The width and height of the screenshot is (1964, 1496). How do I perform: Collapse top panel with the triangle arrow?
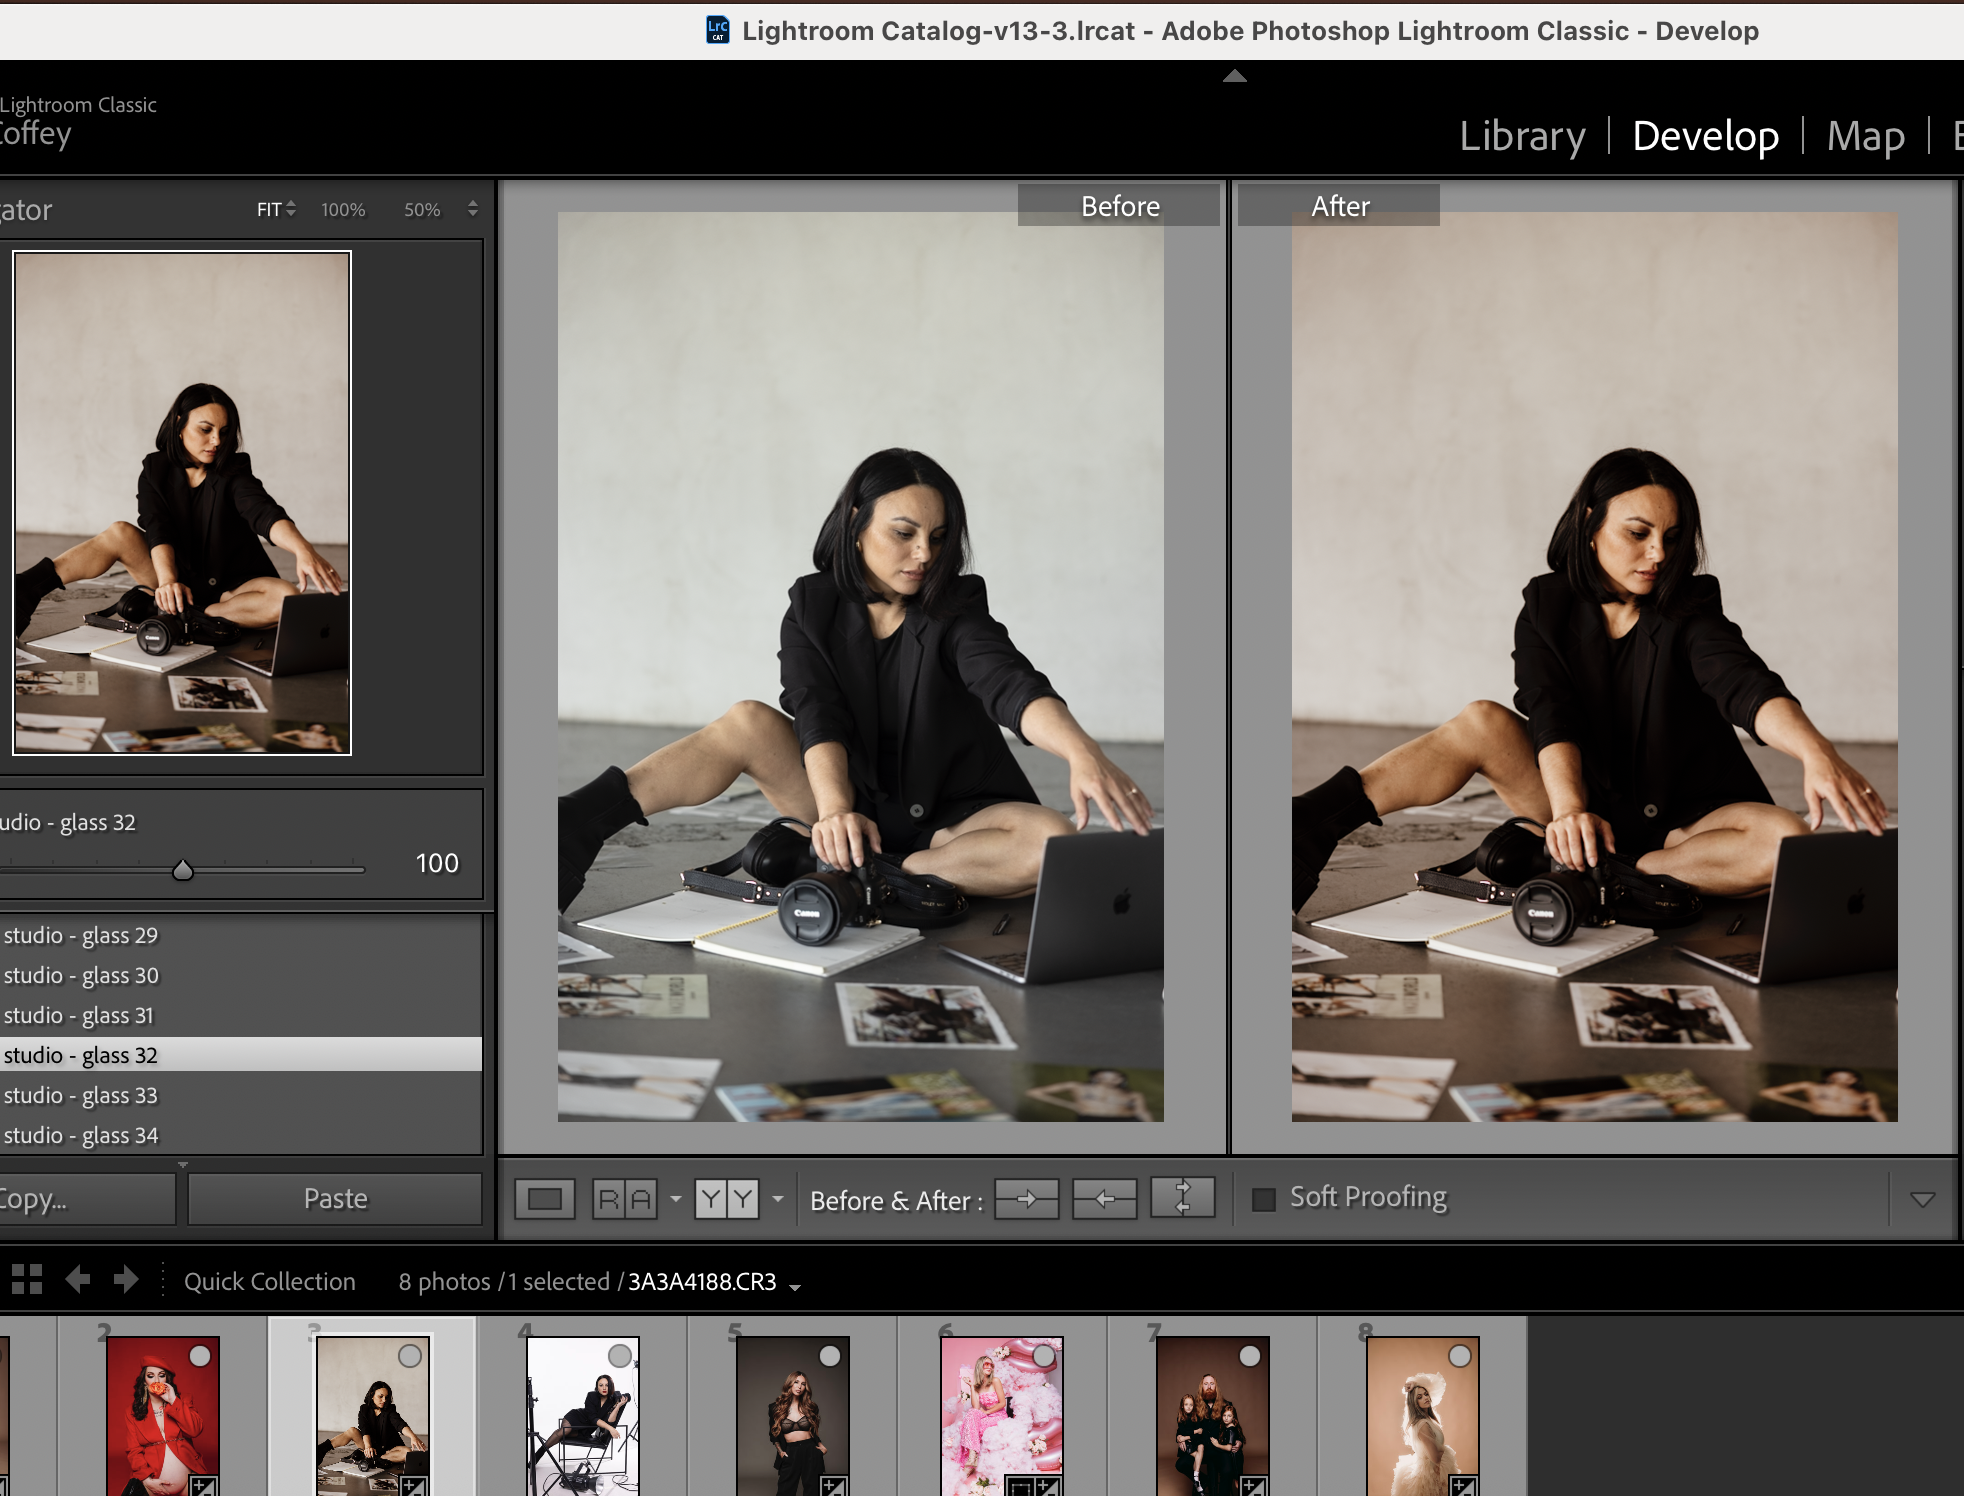click(1235, 76)
